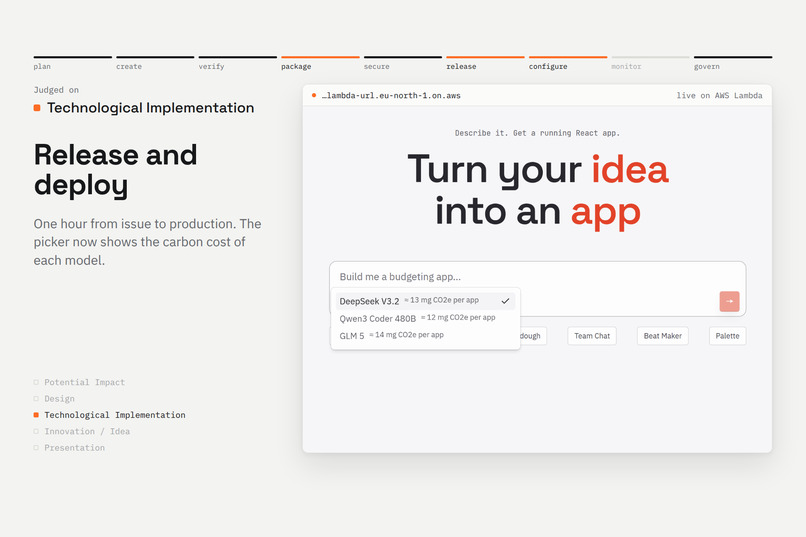Select the configure stage tab

(x=568, y=63)
